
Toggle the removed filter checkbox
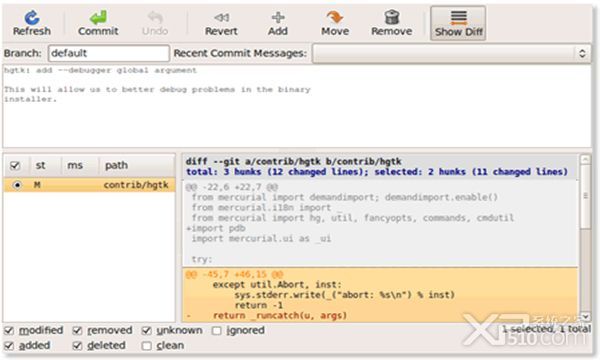[x=78, y=330]
